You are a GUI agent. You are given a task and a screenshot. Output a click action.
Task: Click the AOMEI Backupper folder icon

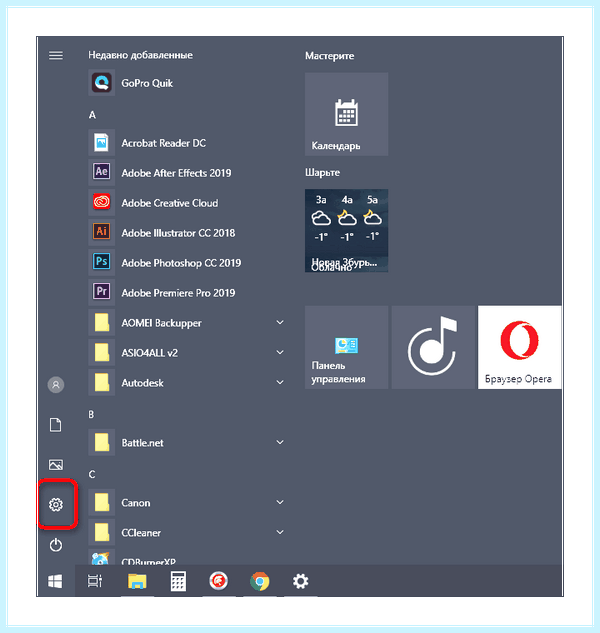tap(101, 323)
